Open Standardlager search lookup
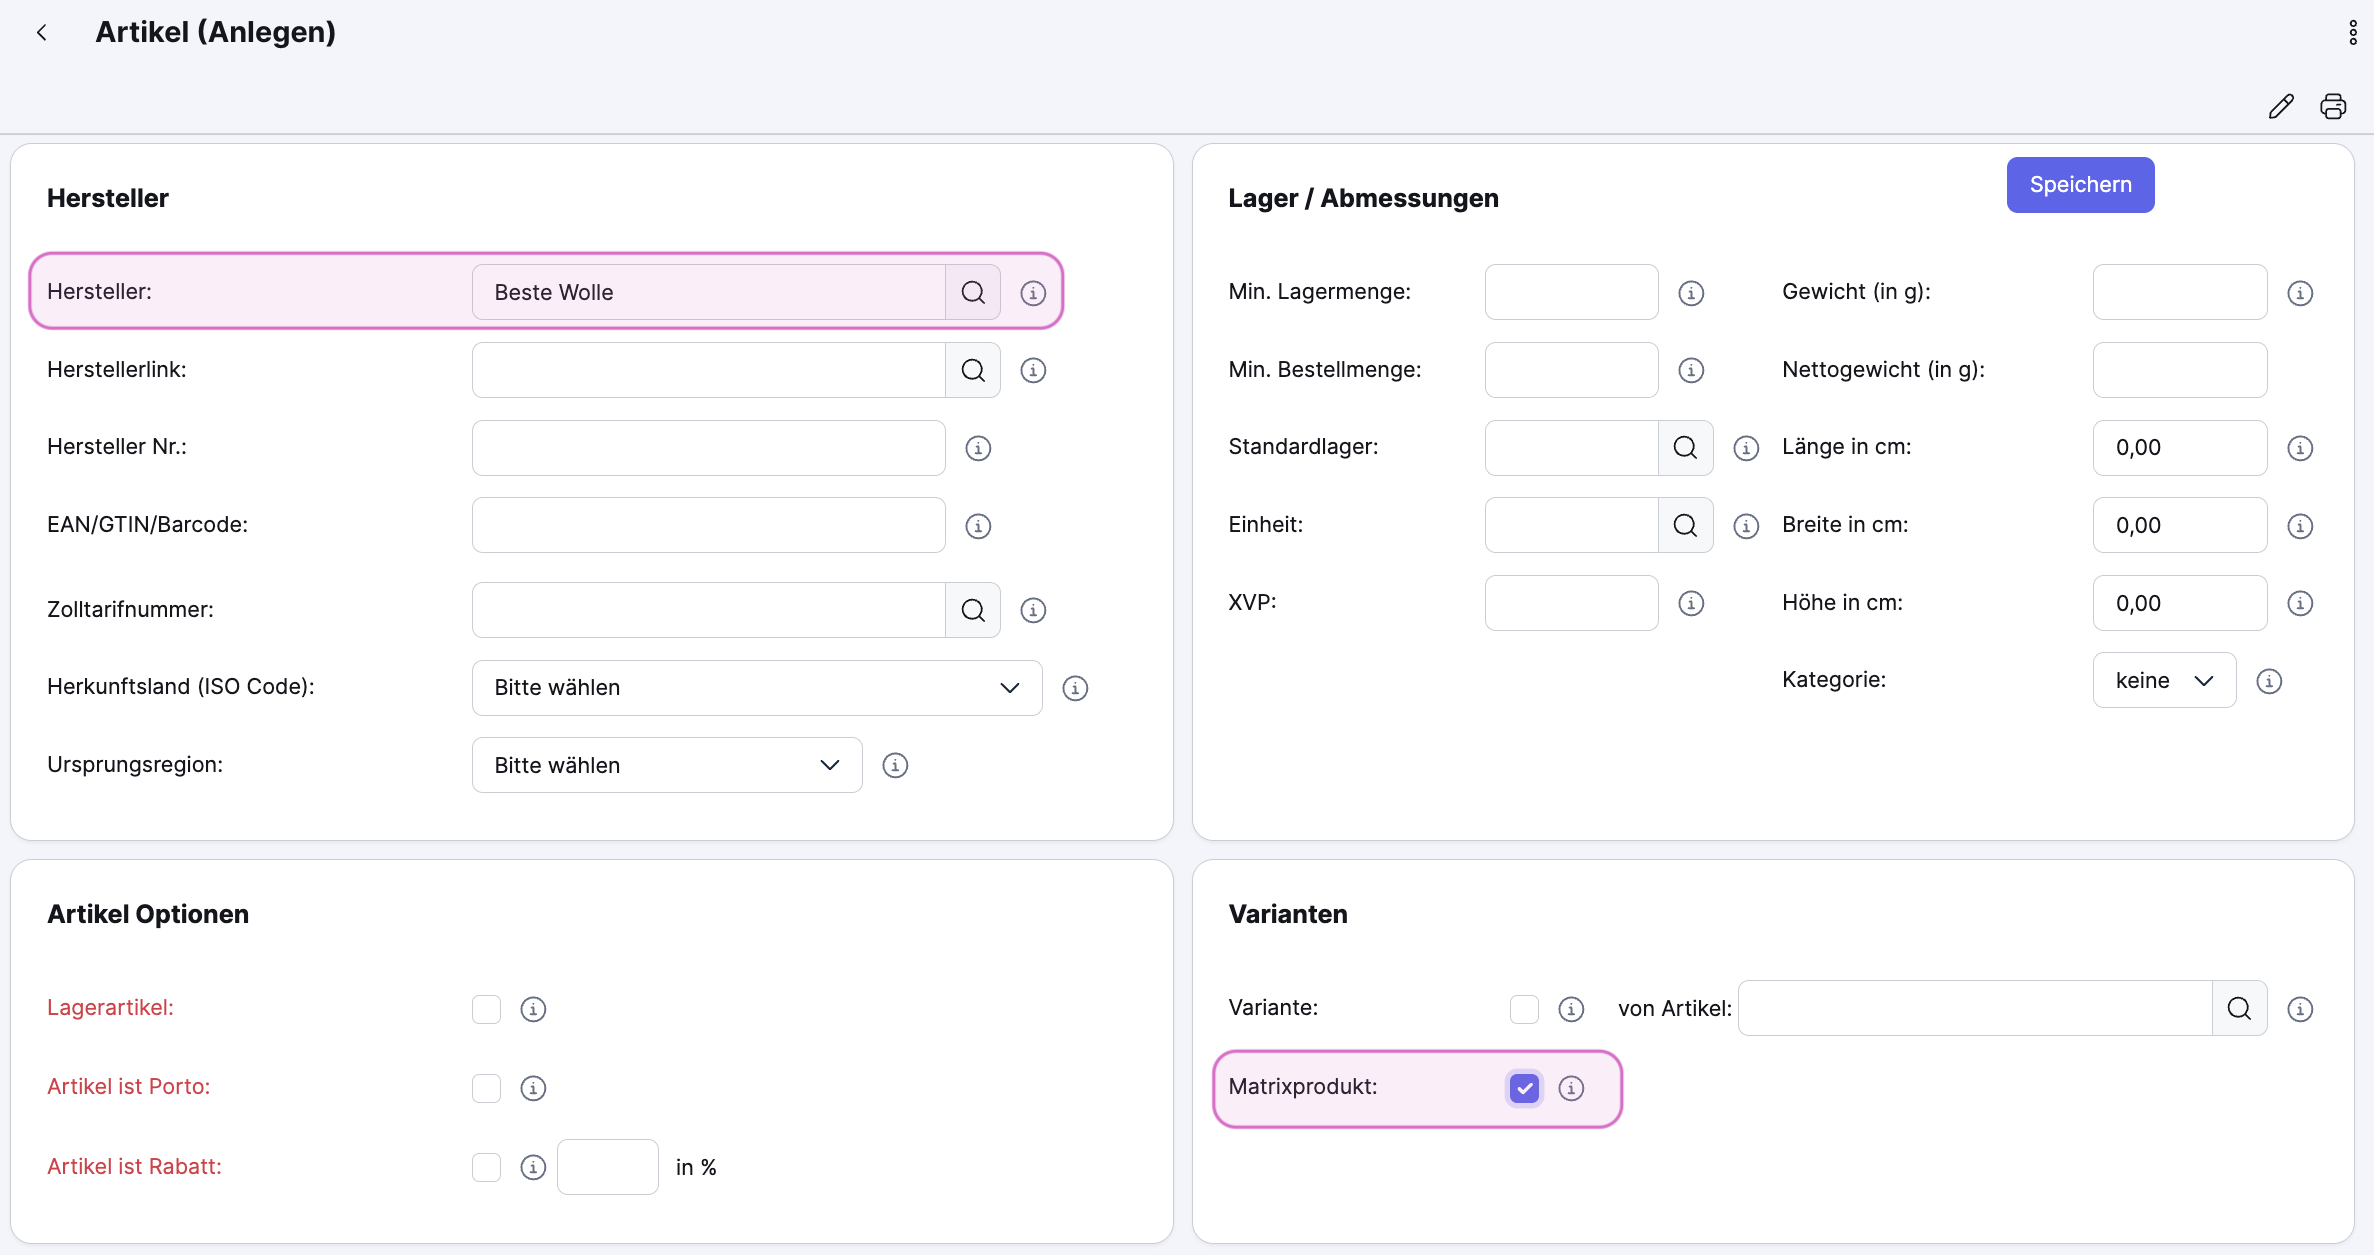Image resolution: width=2374 pixels, height=1255 pixels. click(x=1685, y=448)
